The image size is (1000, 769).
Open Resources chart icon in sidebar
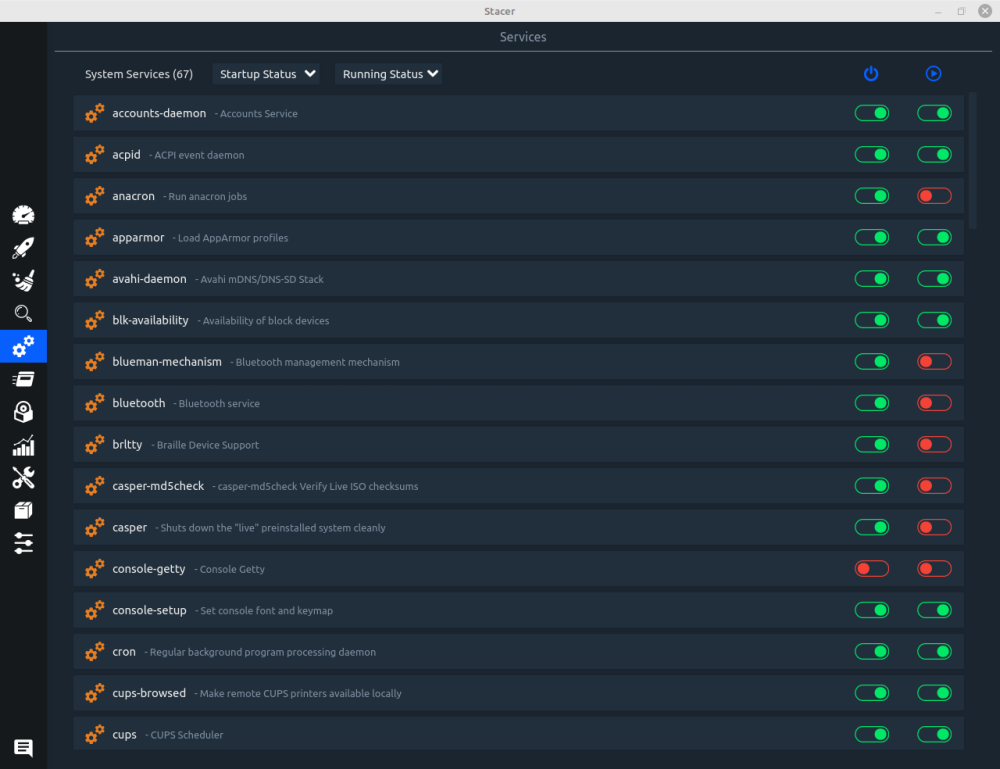point(23,445)
